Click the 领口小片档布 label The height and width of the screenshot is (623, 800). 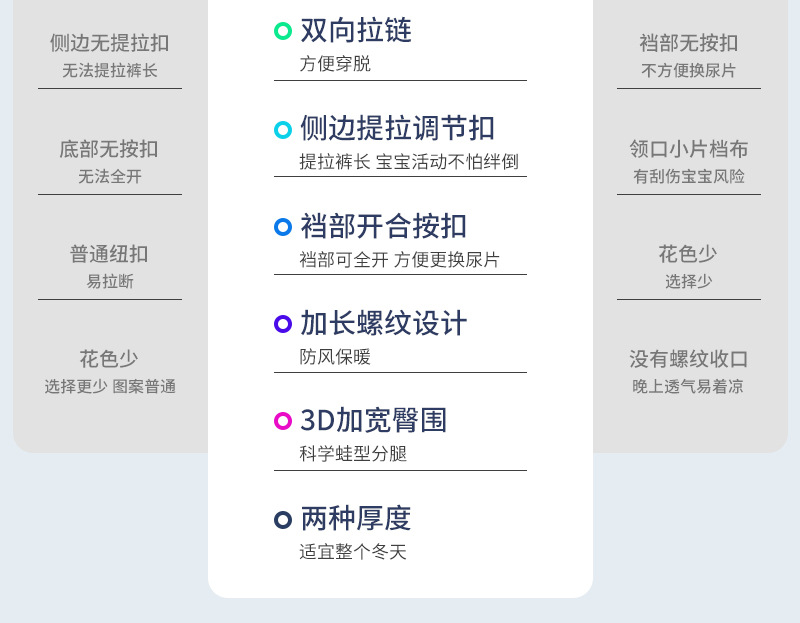pos(689,149)
